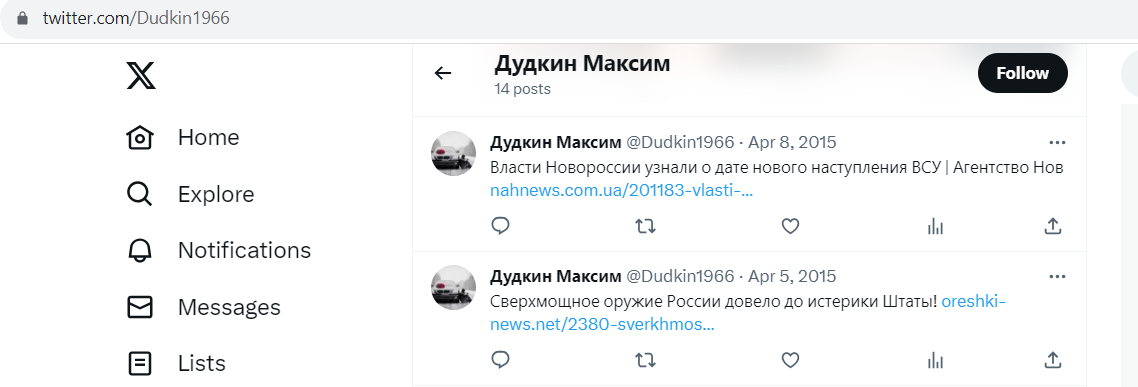1138x387 pixels.
Task: Open the nahnews.com.ua link
Action: coord(622,190)
